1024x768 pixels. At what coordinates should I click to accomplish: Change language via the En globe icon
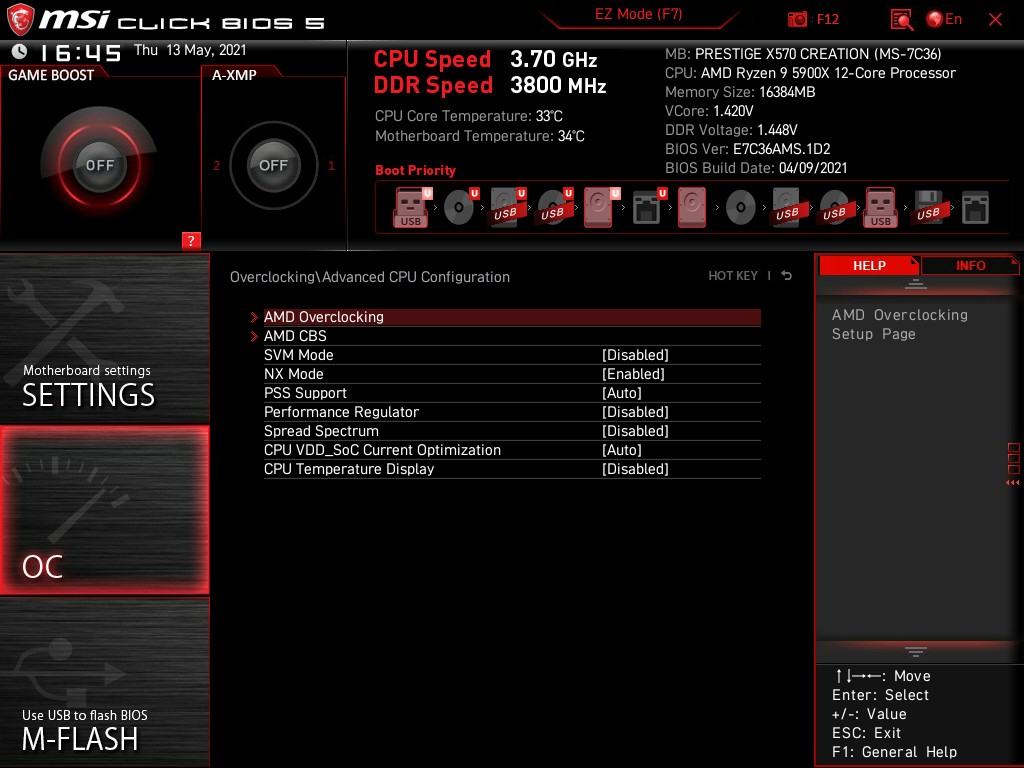point(944,20)
